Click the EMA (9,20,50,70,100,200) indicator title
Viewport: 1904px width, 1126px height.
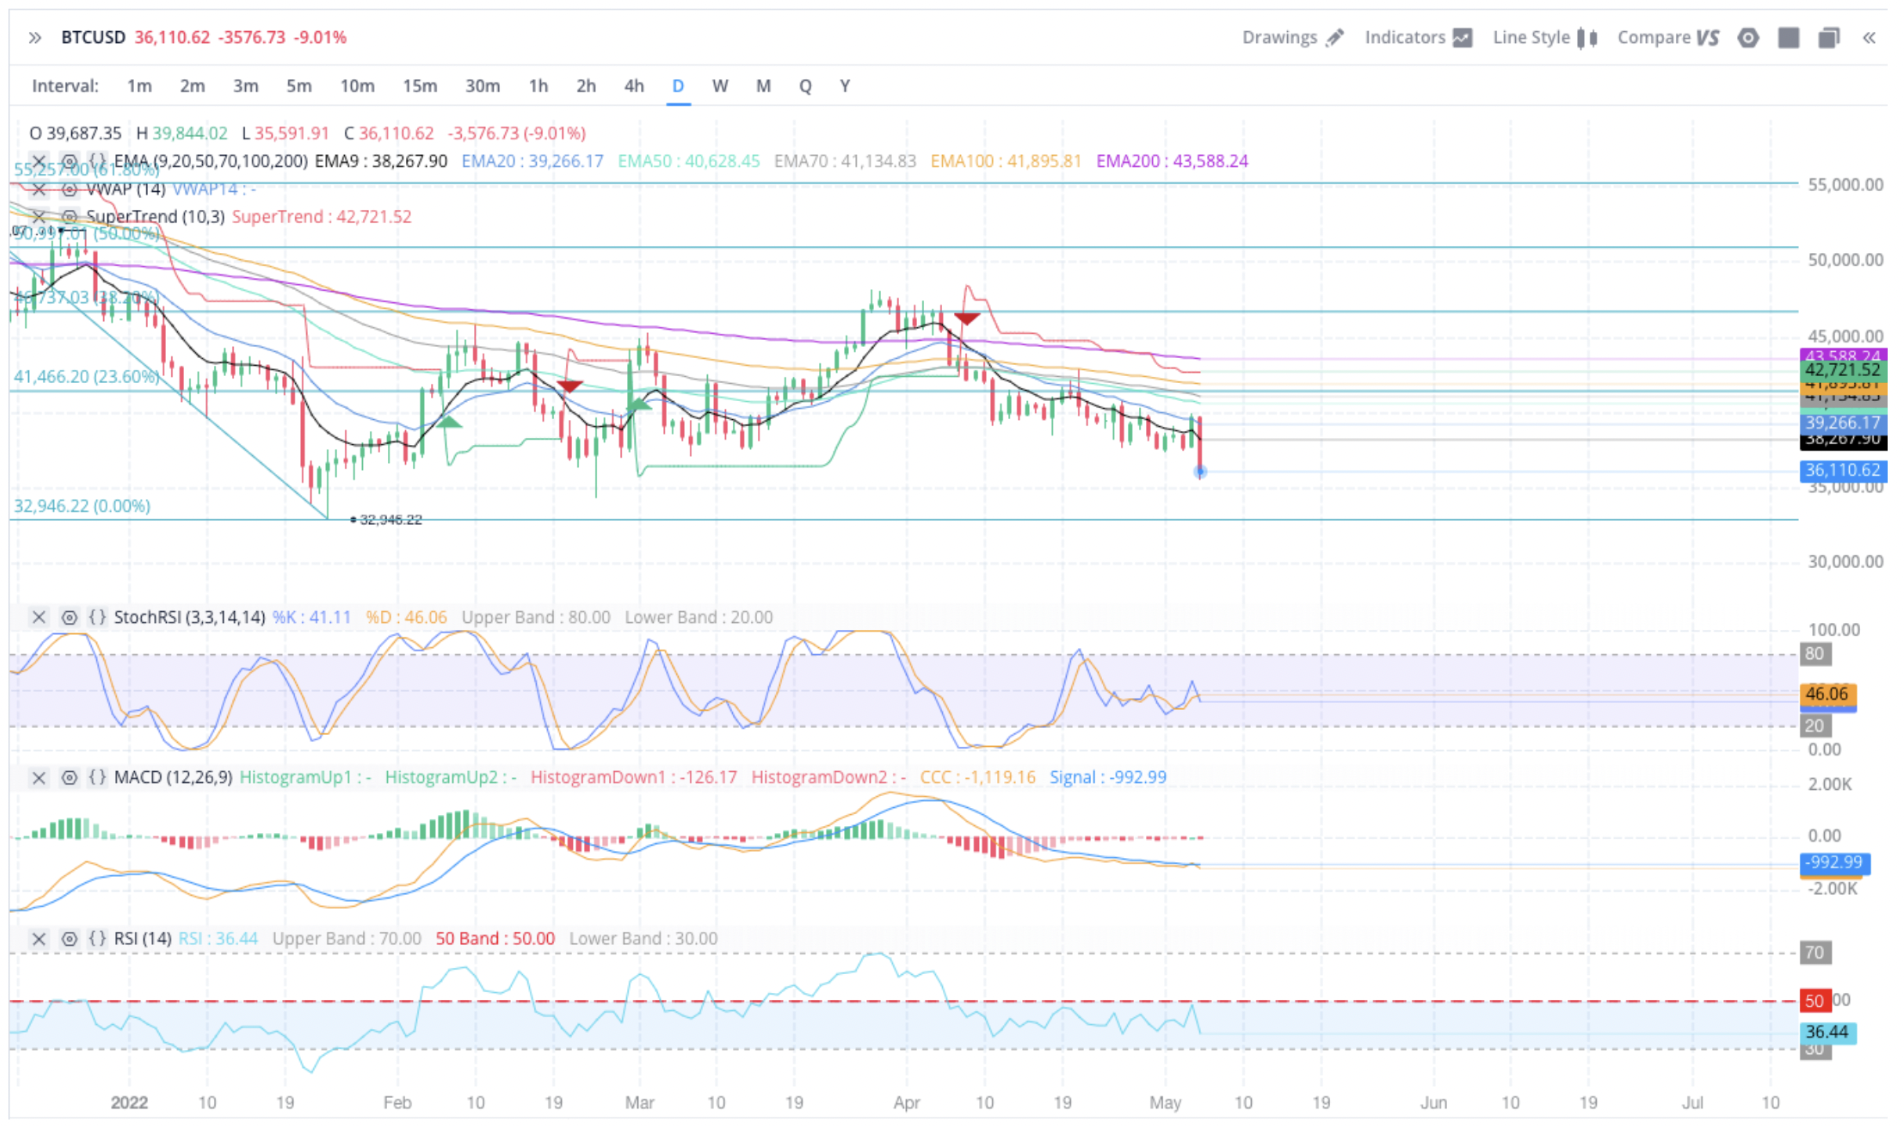211,161
